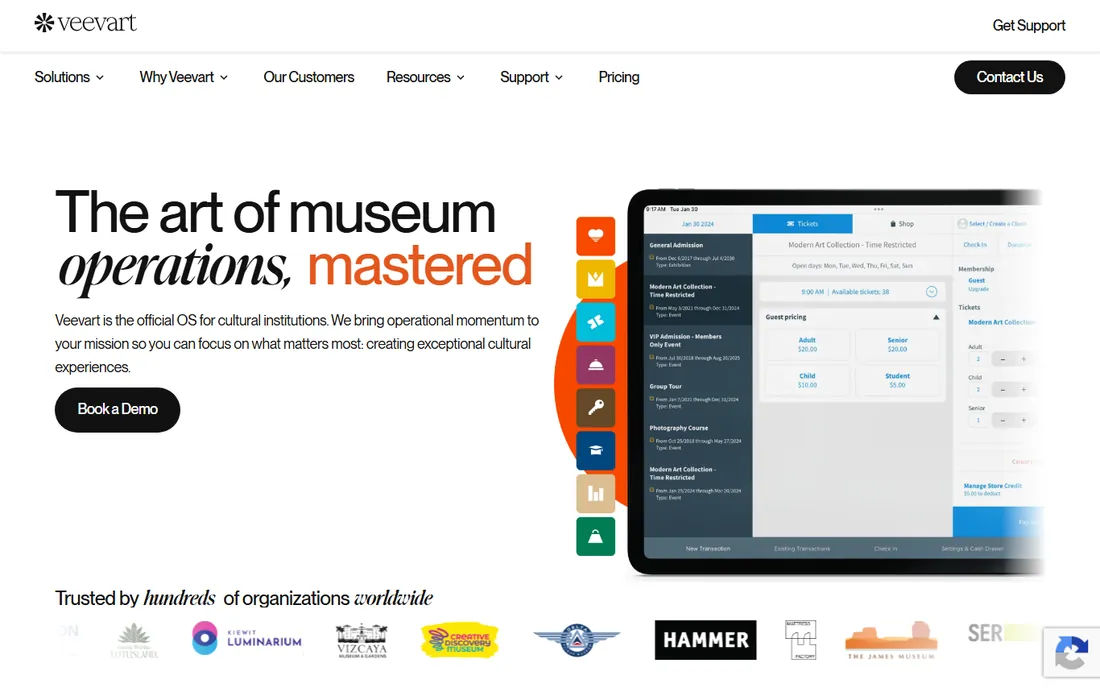This screenshot has height=688, width=1100.
Task: Open the Our Customers page
Action: [x=309, y=77]
